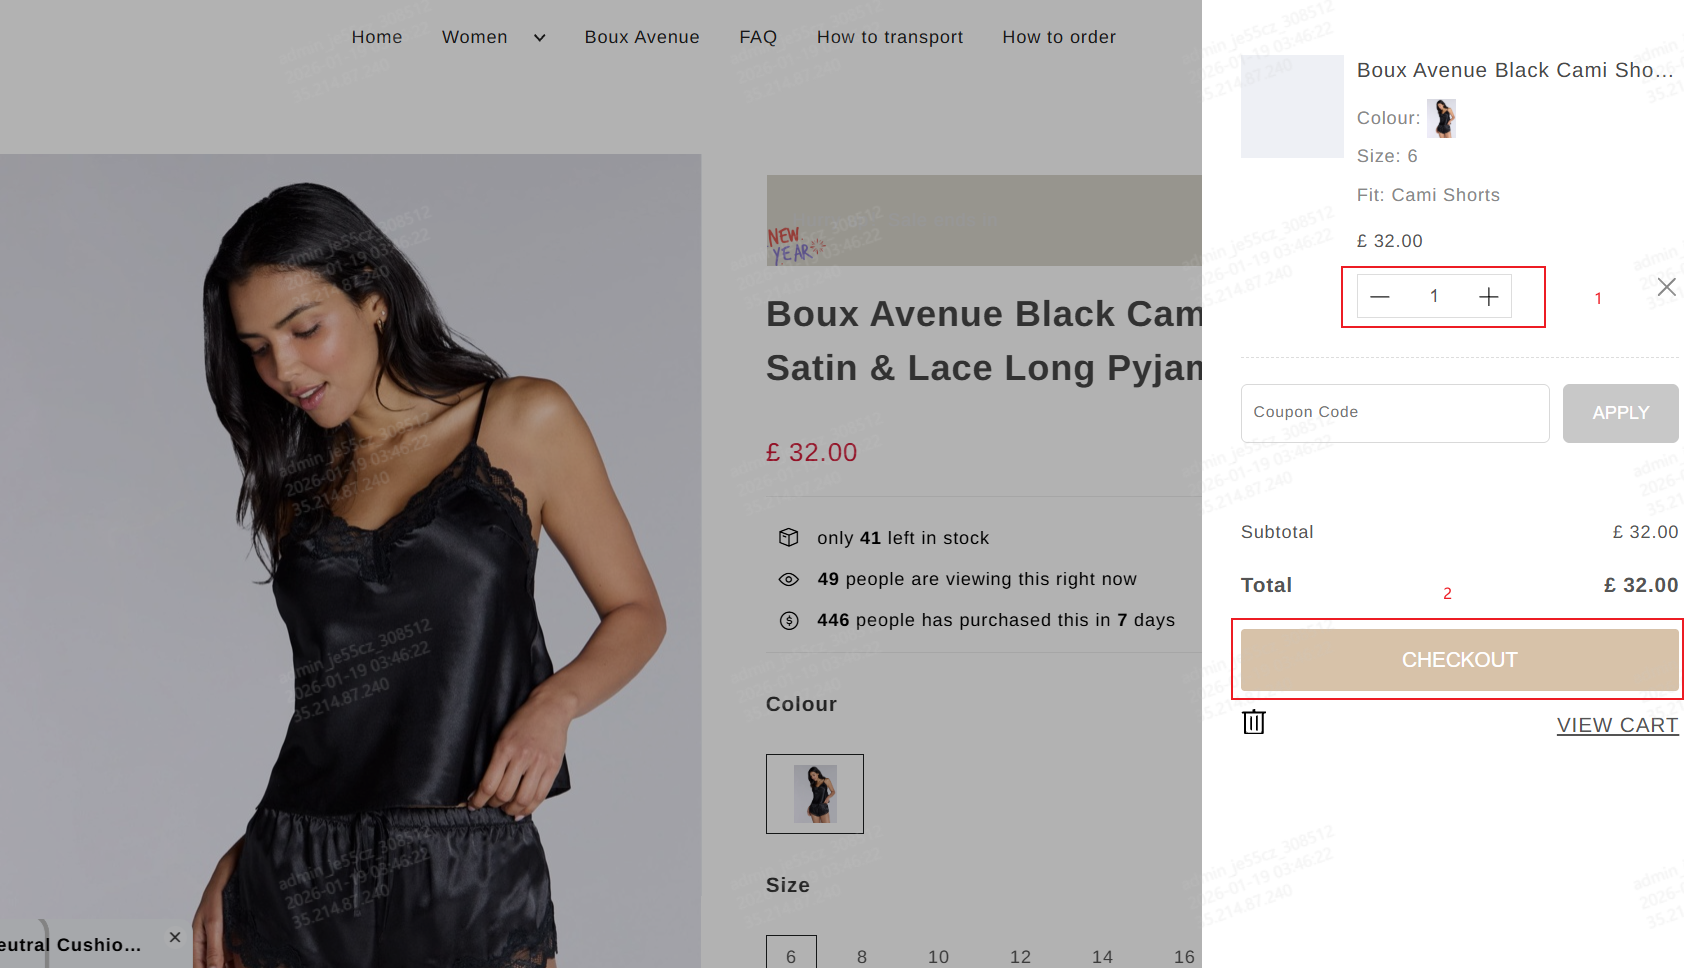Choose size 10 option
The image size is (1684, 968).
coord(938,957)
